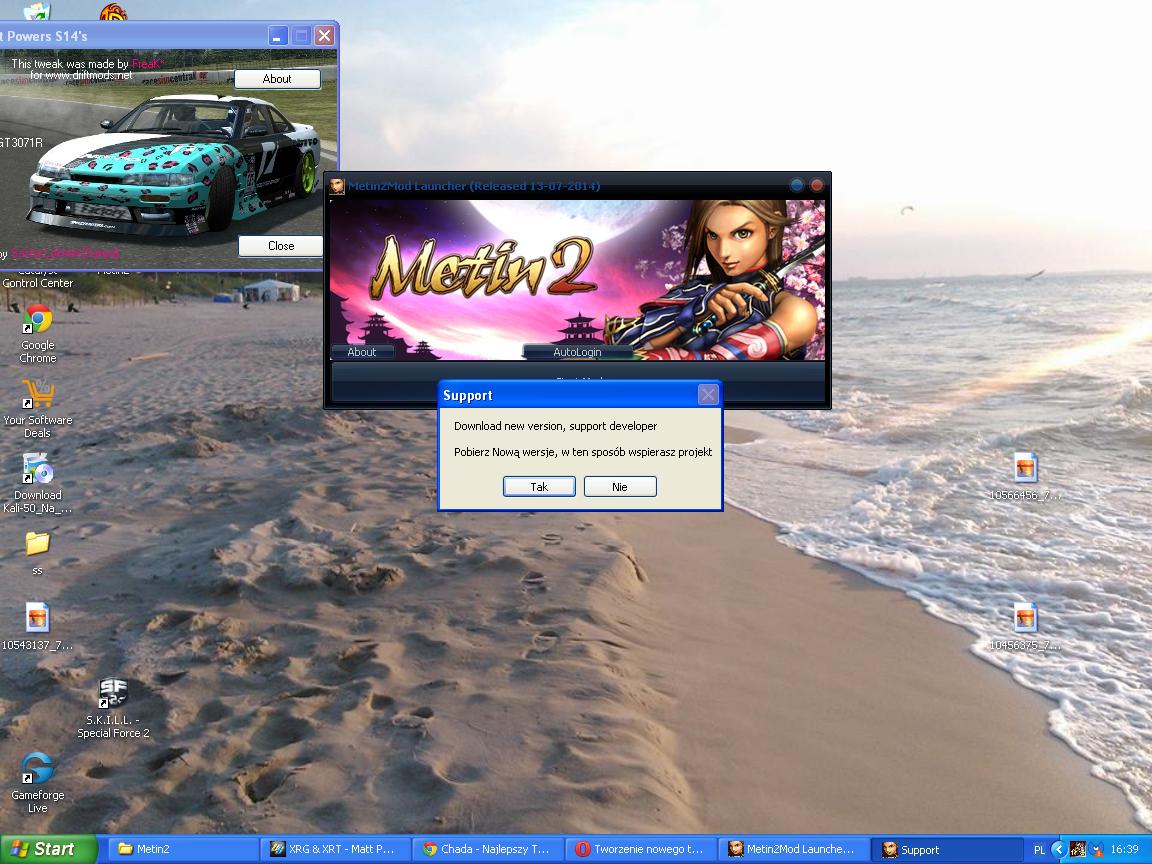Close the Support dialog with X
This screenshot has width=1152, height=864.
[708, 395]
